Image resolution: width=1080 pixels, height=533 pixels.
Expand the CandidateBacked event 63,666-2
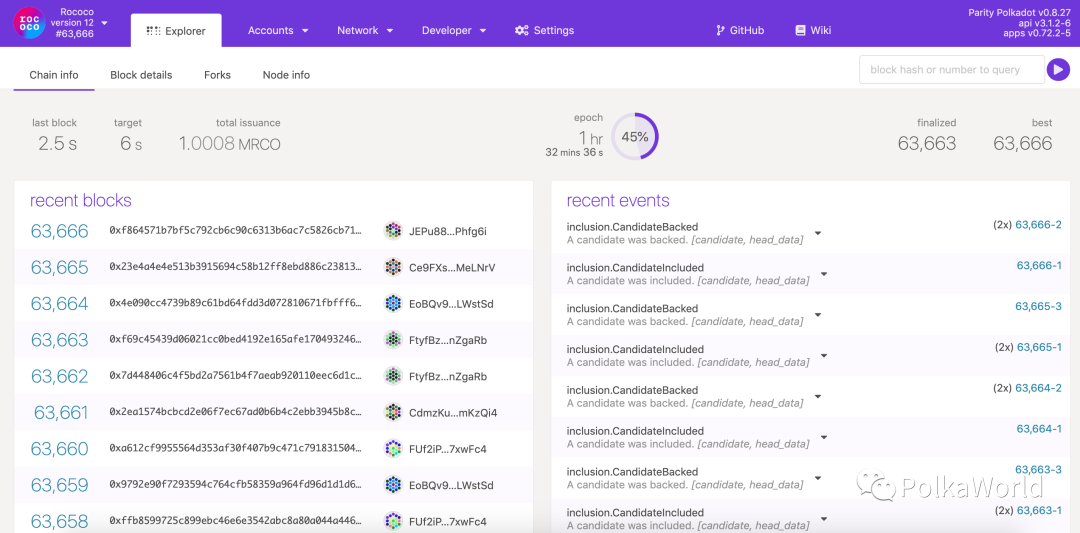(x=818, y=233)
